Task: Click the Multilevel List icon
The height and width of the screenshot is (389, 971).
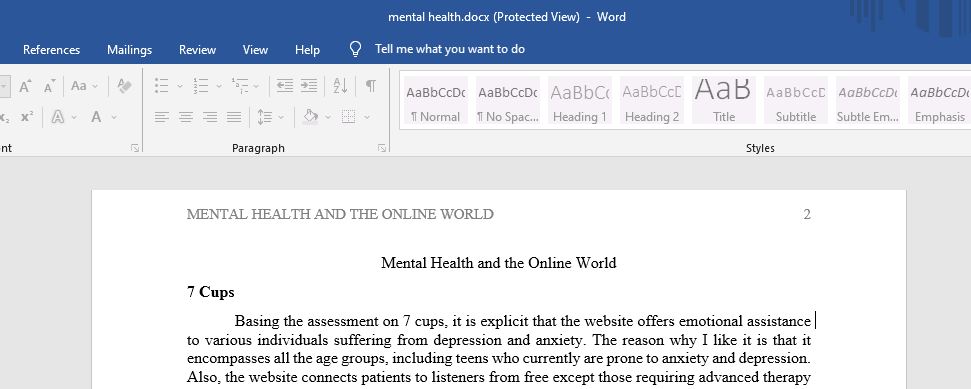Action: click(240, 85)
